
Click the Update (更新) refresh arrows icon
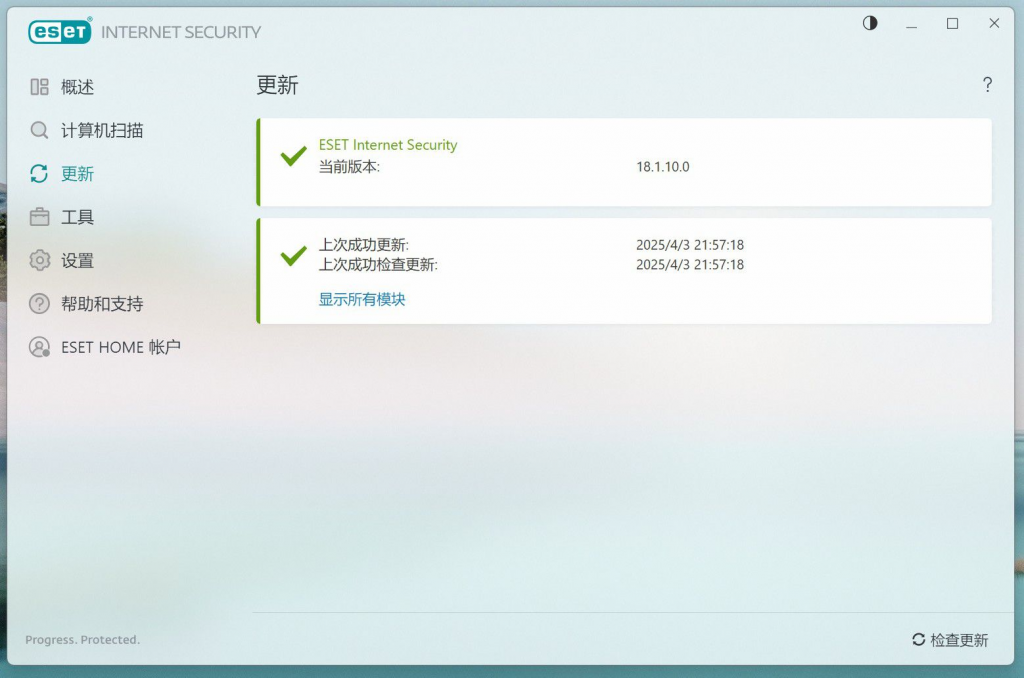[x=39, y=174]
